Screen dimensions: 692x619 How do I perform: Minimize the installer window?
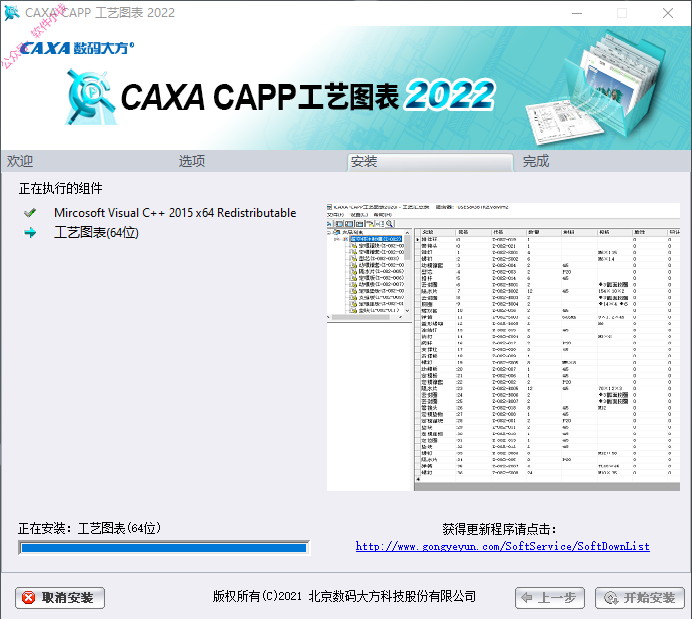(577, 13)
